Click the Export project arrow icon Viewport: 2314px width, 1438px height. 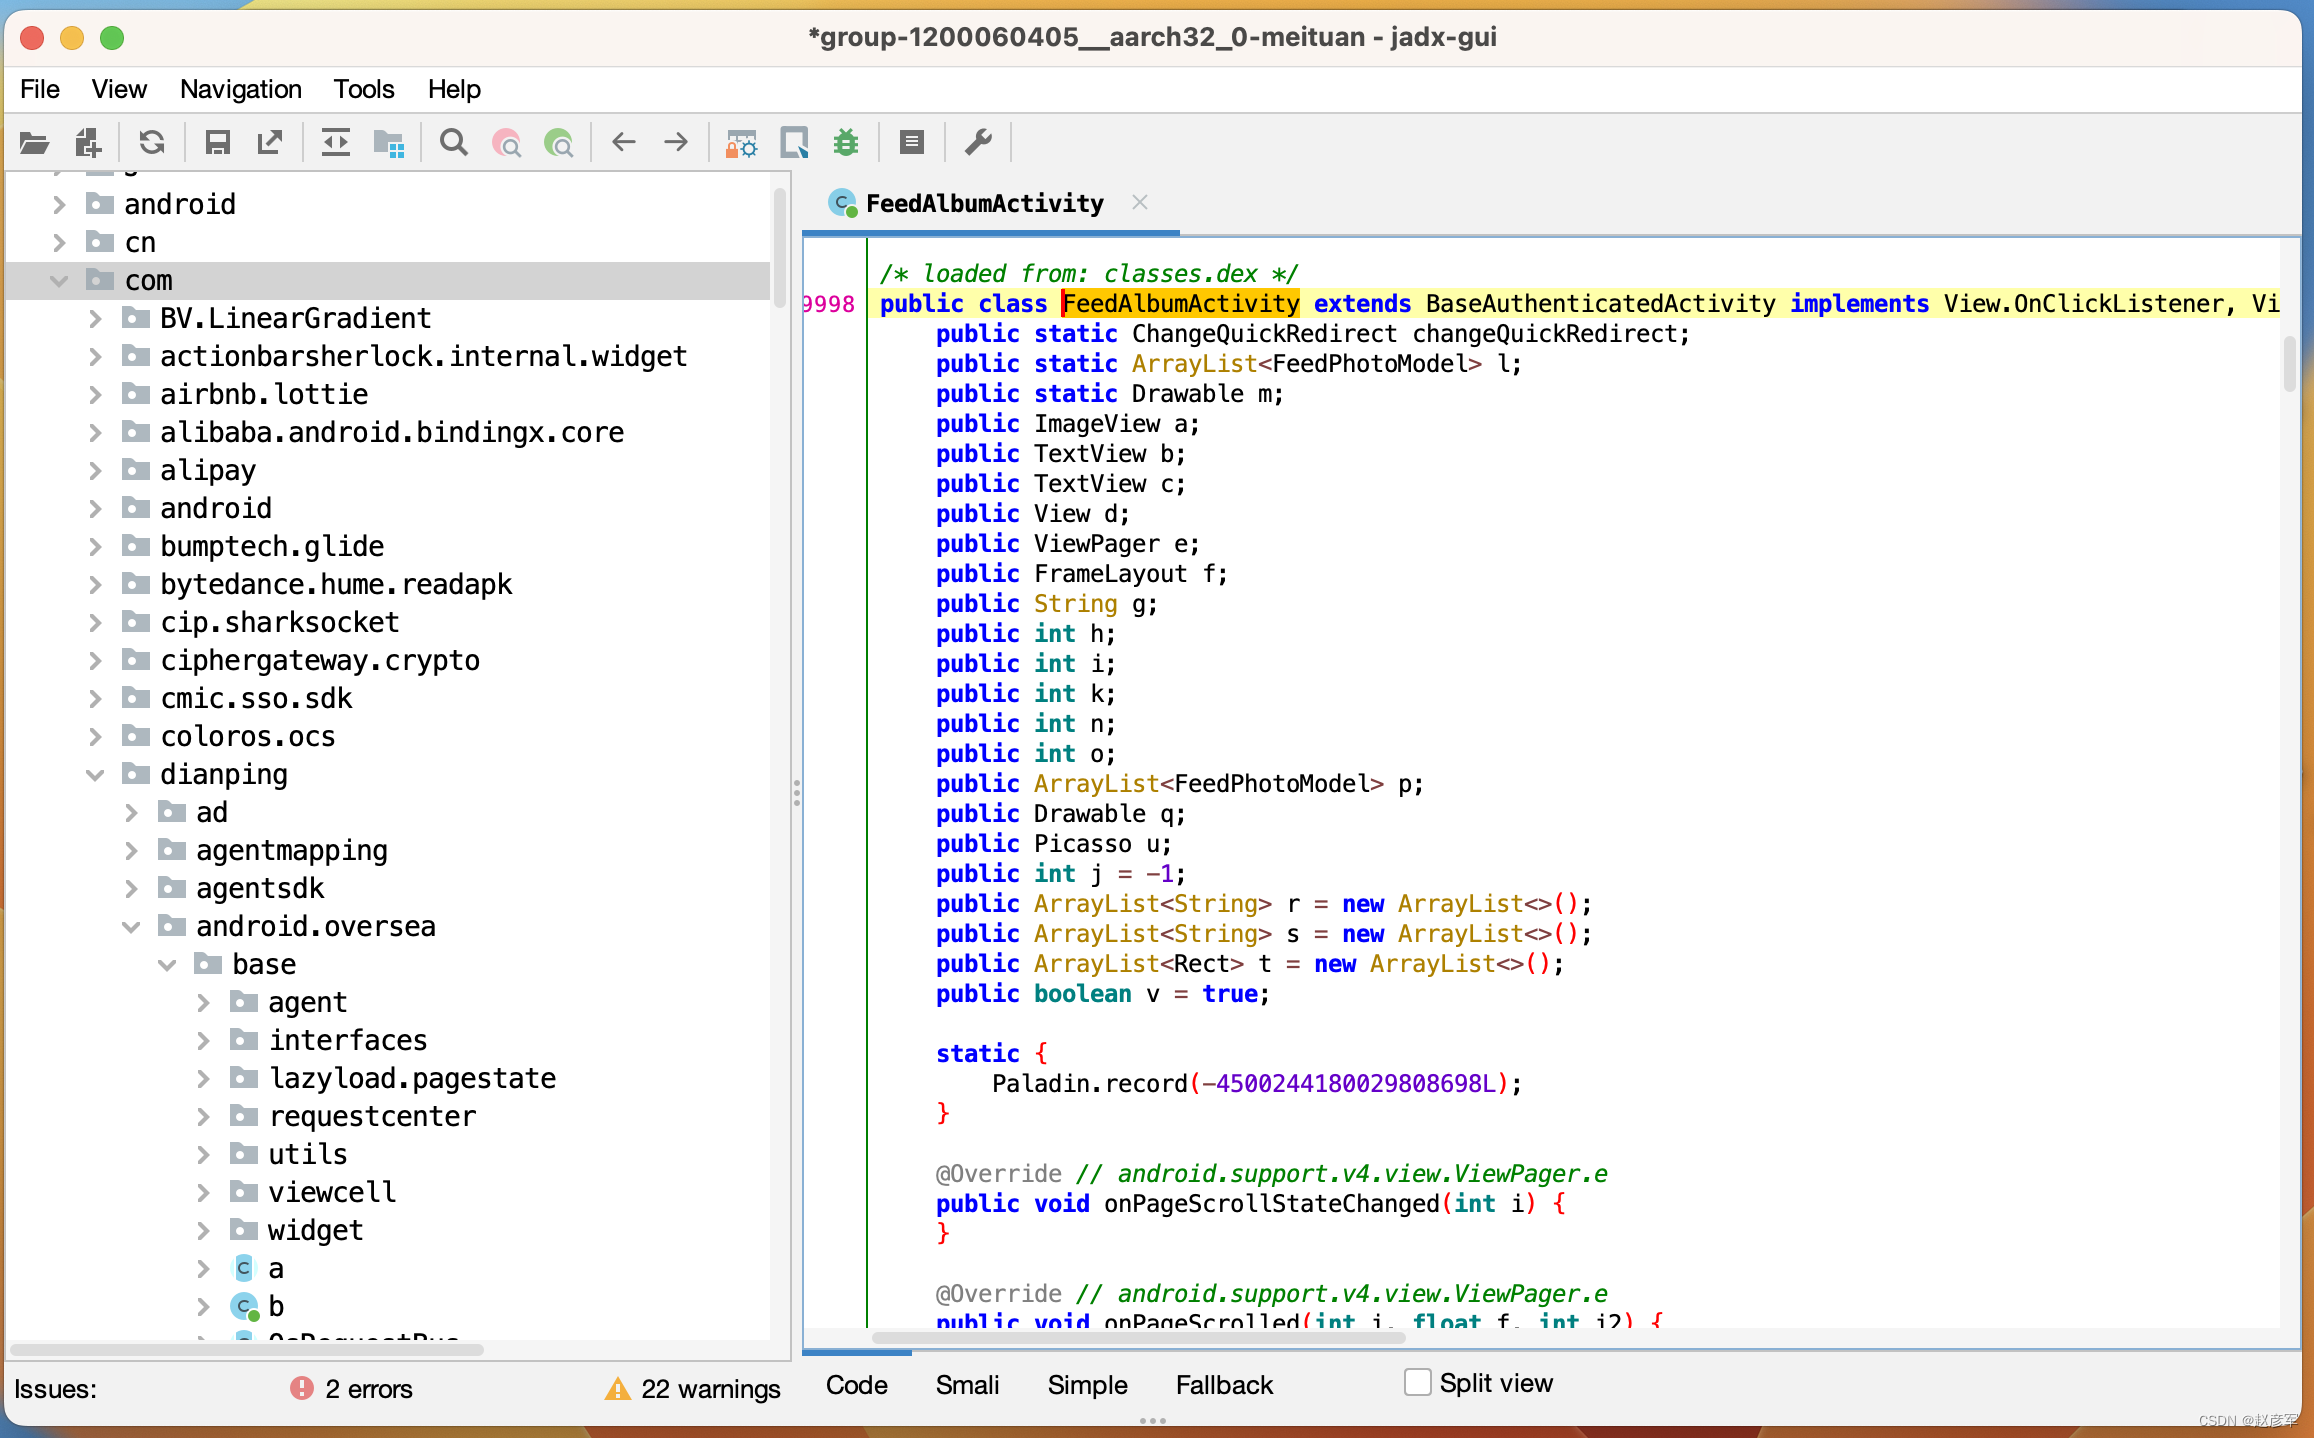[x=270, y=143]
